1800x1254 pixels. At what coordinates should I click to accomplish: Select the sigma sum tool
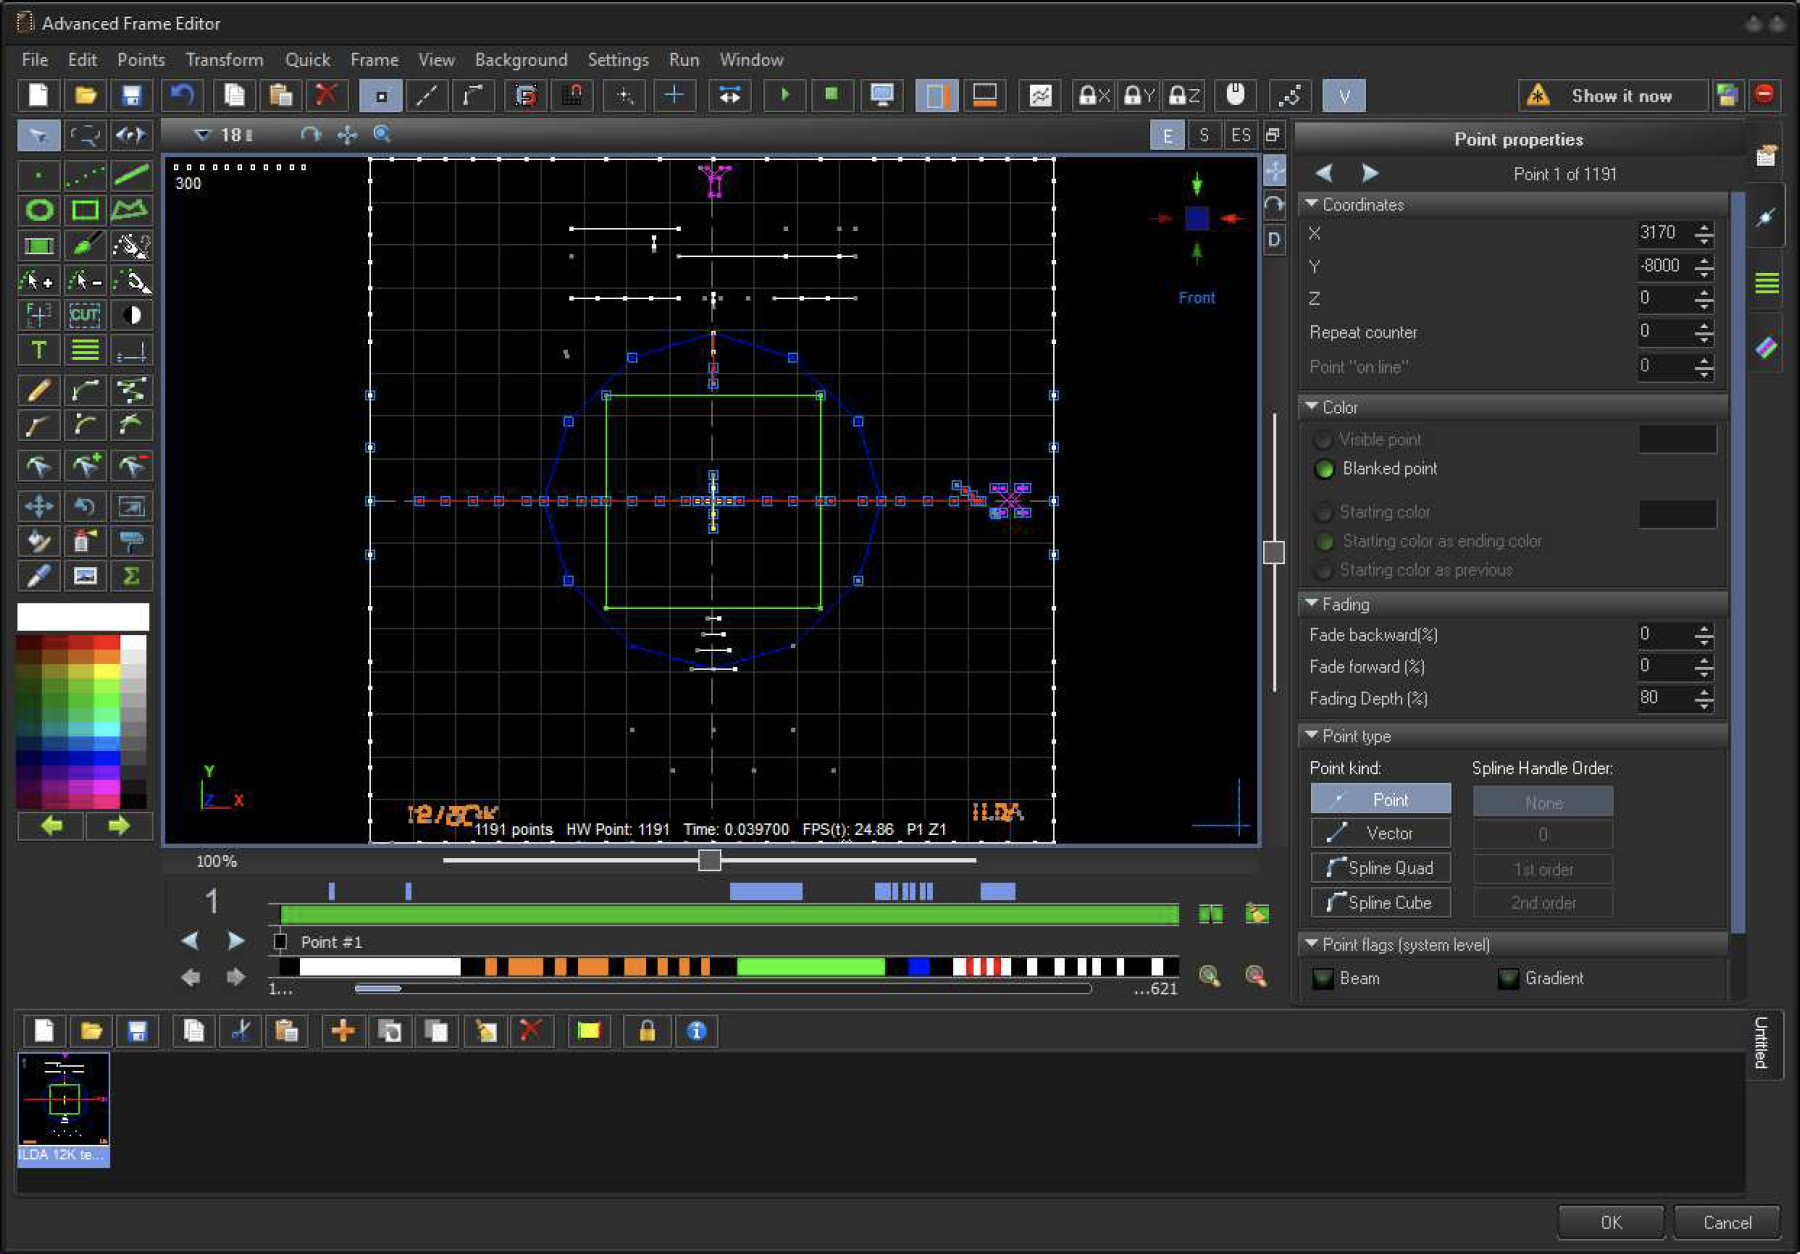click(131, 576)
